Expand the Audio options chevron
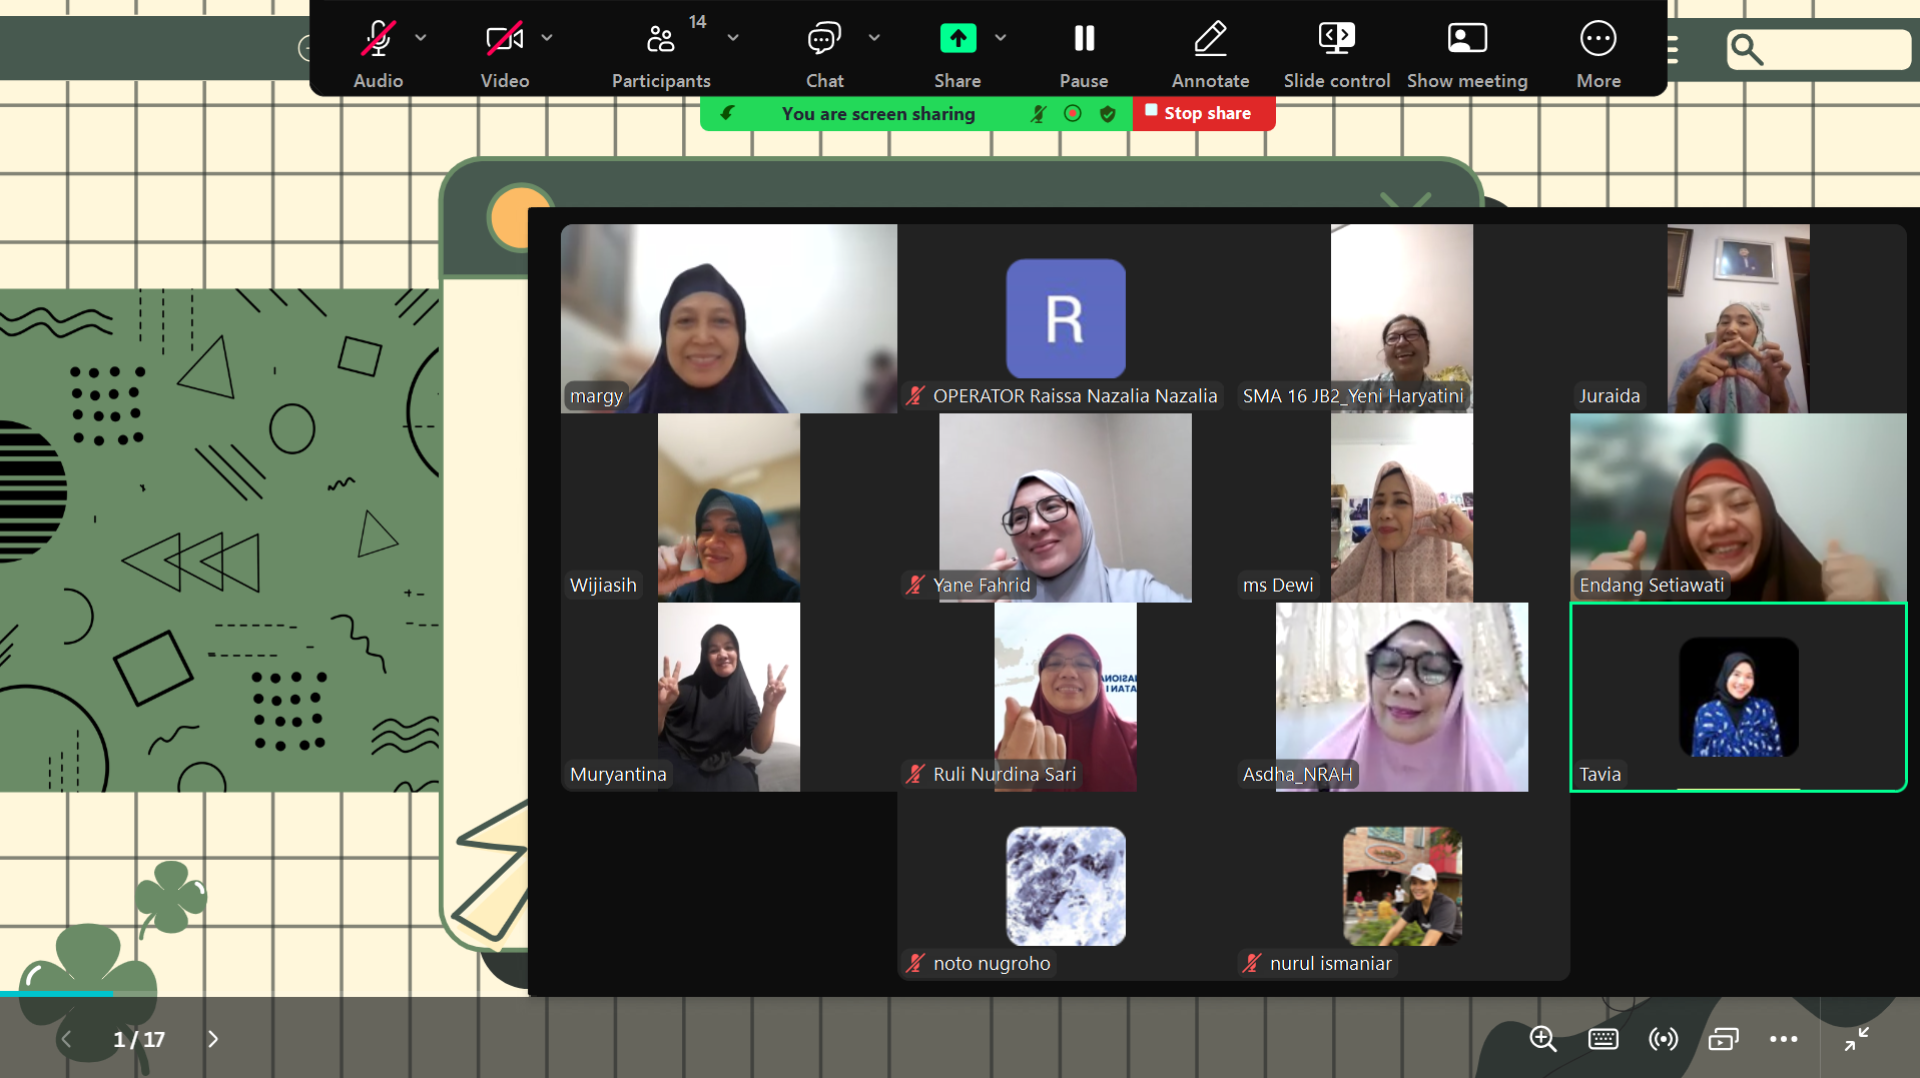The image size is (1920, 1078). coord(421,38)
